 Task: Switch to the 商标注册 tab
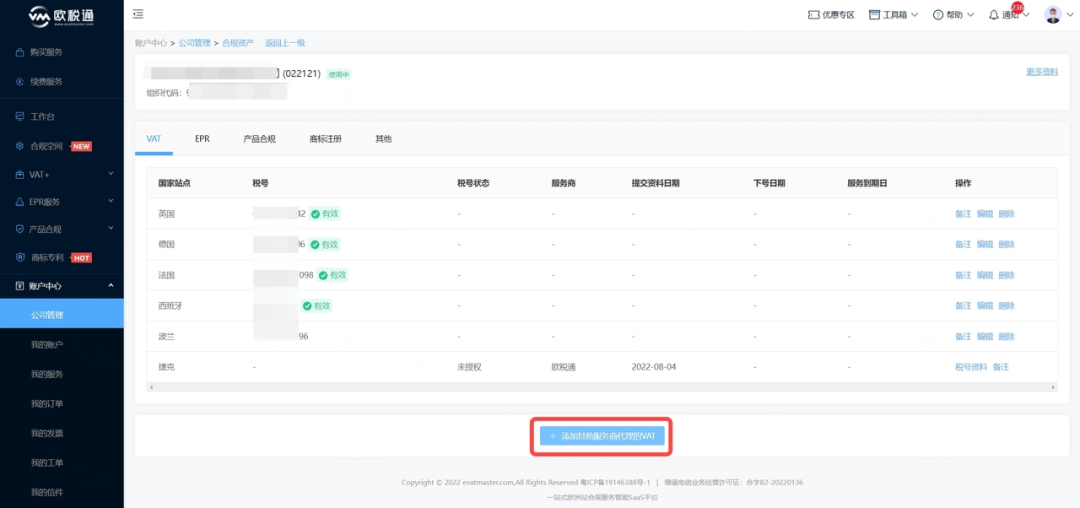pyautogui.click(x=325, y=139)
